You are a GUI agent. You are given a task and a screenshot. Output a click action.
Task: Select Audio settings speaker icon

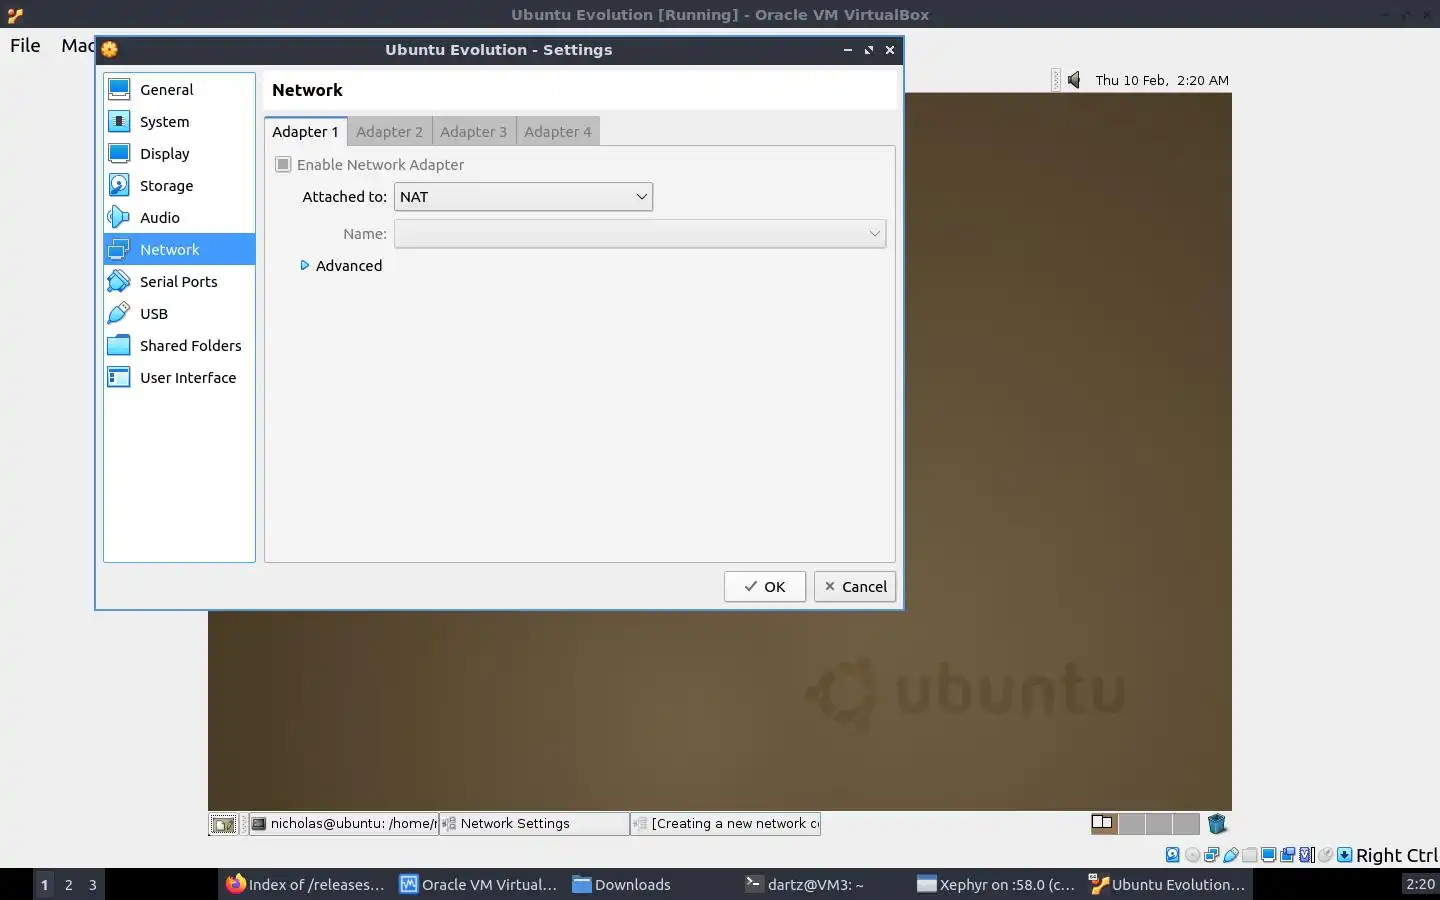[x=119, y=218]
